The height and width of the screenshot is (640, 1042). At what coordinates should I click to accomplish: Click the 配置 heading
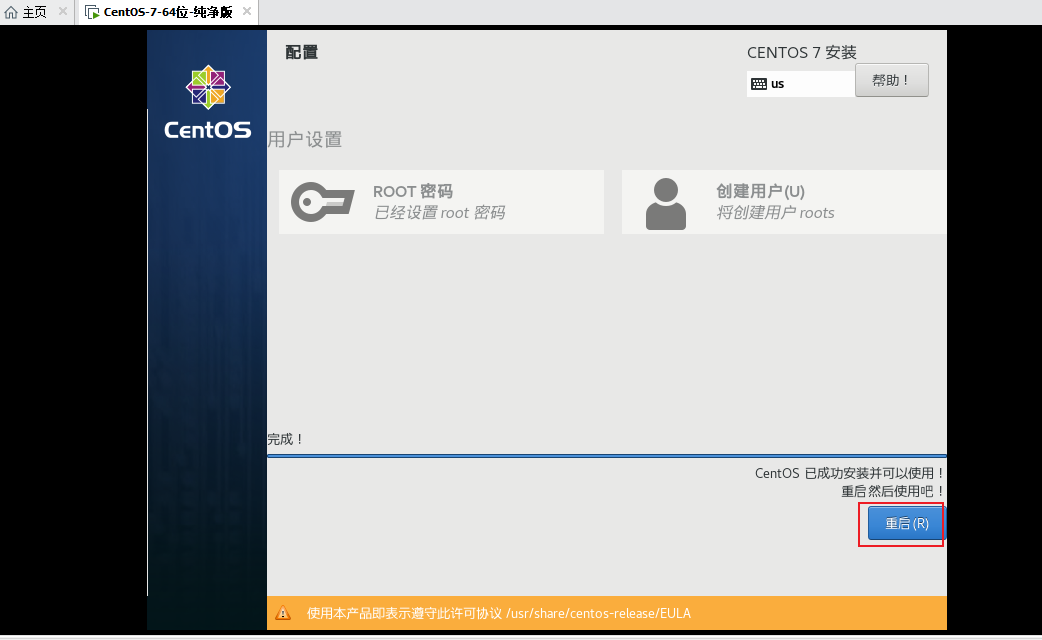[302, 53]
